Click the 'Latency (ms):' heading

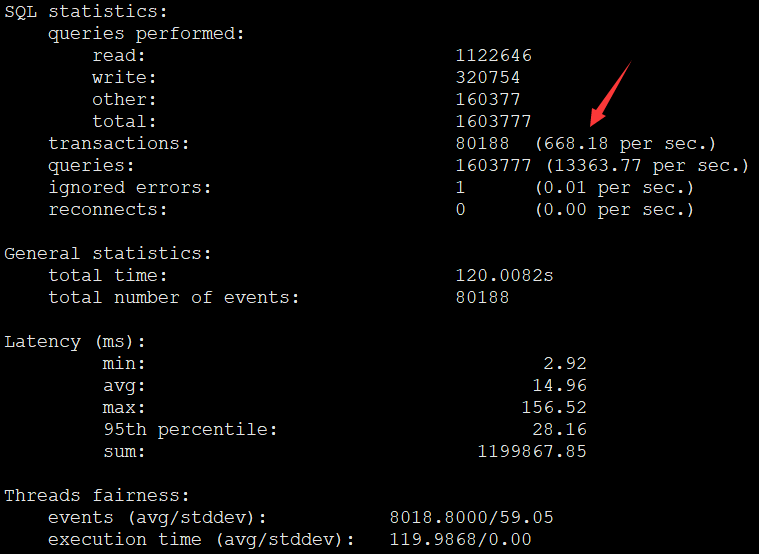[75, 342]
